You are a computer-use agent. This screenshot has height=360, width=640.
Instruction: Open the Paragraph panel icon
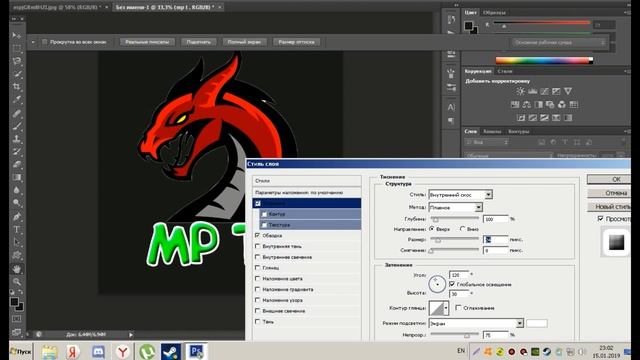tap(451, 121)
